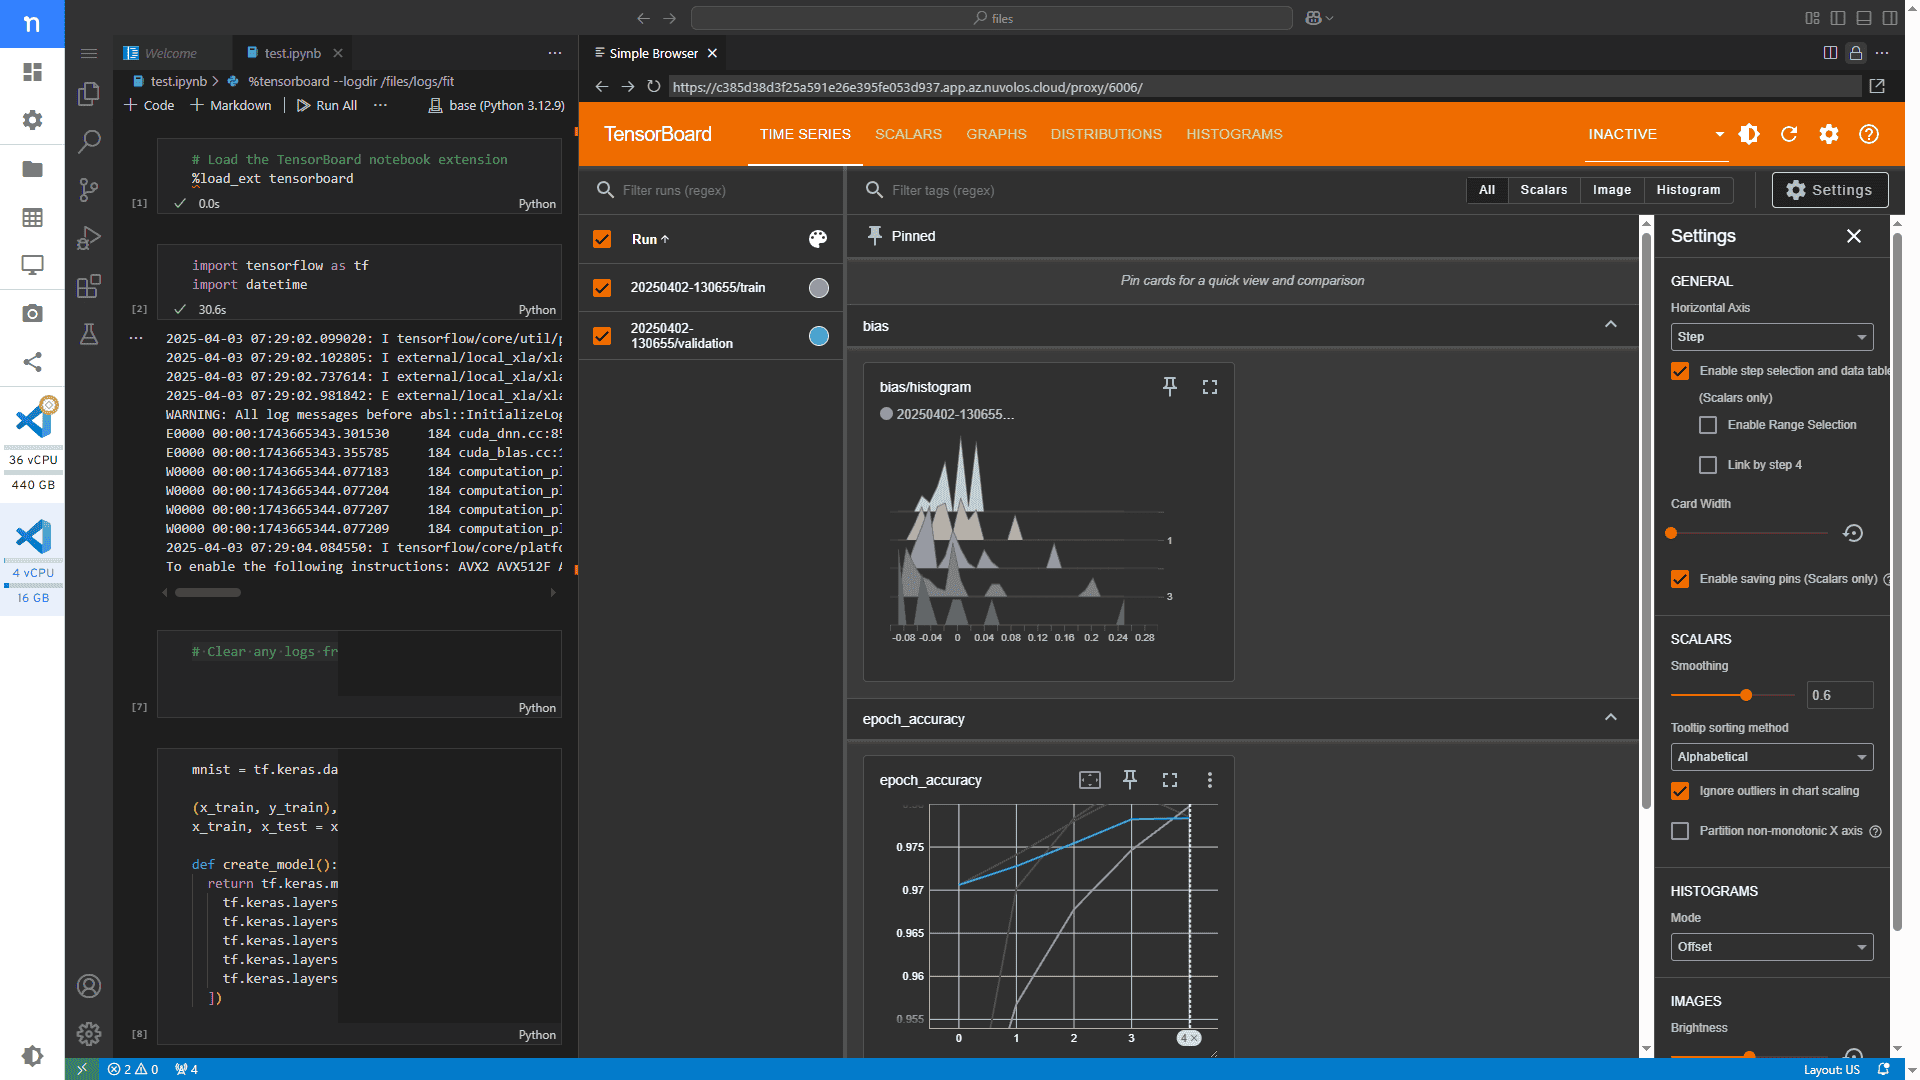The height and width of the screenshot is (1080, 1920).
Task: Switch to SCALARS tab
Action: (x=908, y=134)
